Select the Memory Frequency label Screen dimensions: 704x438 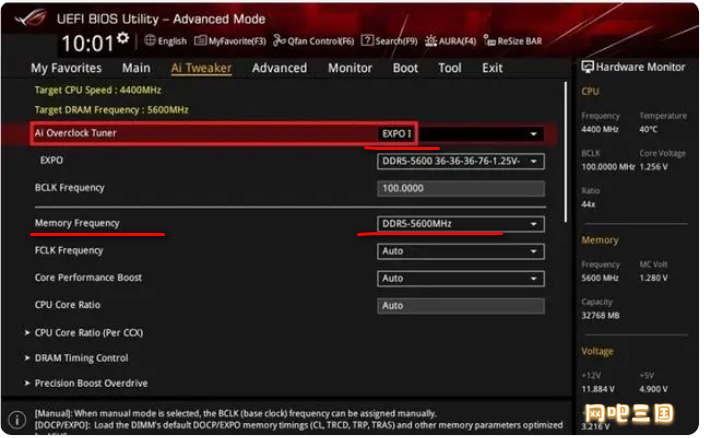tap(77, 223)
